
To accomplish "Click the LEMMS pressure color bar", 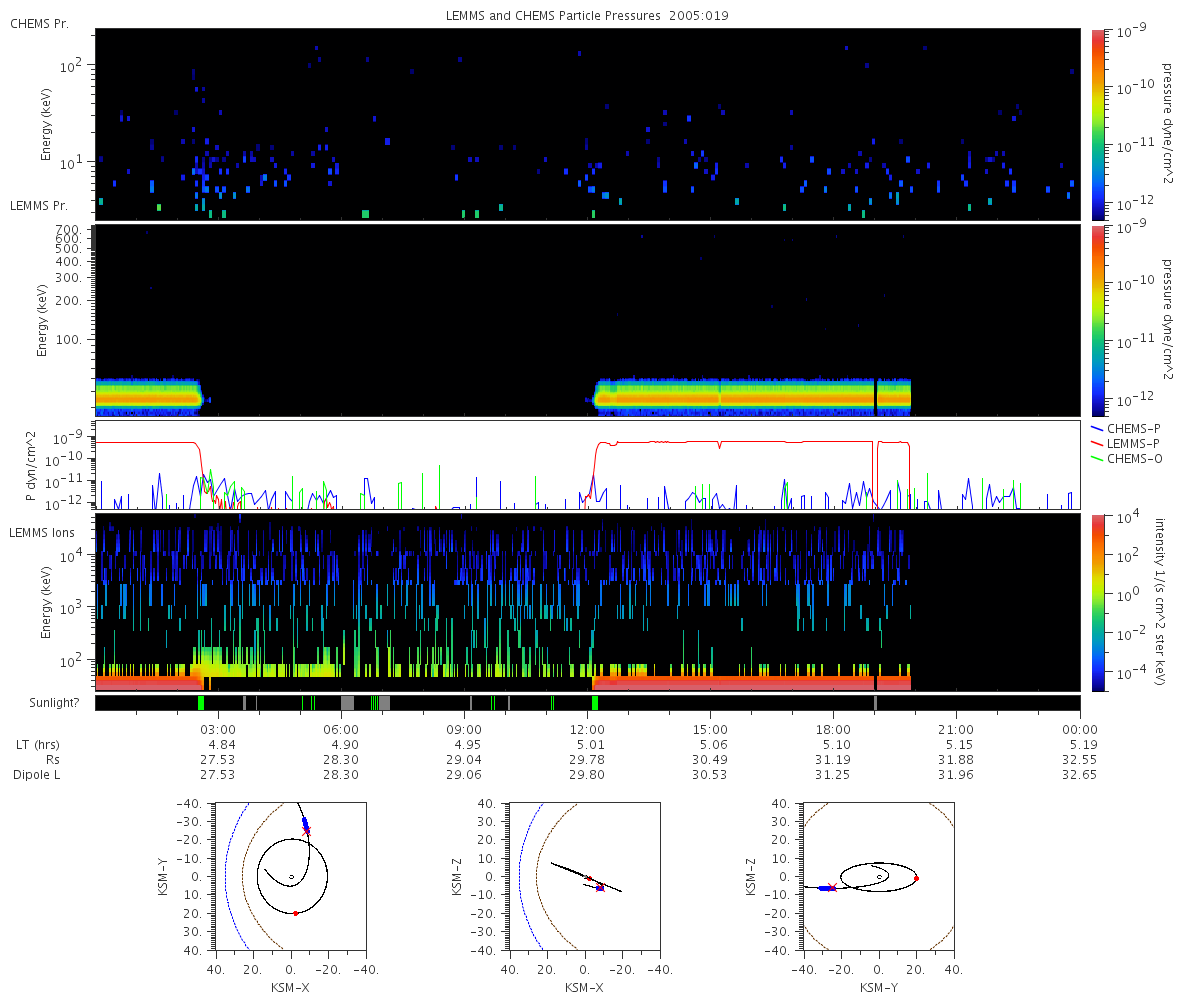I will click(x=1098, y=320).
